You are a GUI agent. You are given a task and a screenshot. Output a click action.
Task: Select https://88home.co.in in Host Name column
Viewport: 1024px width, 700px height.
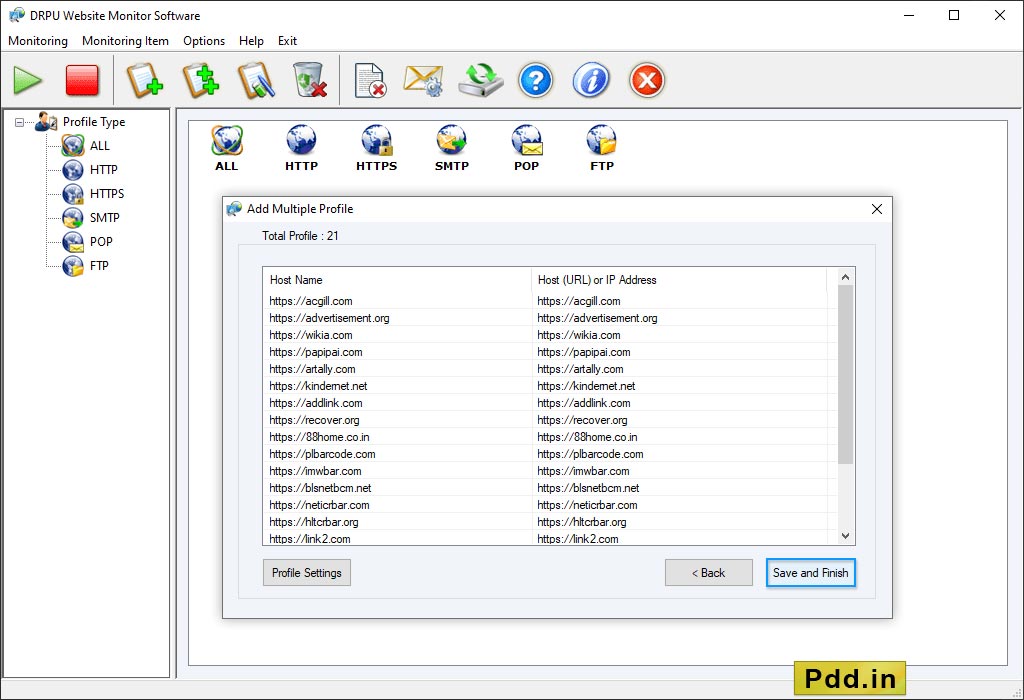pyautogui.click(x=319, y=437)
